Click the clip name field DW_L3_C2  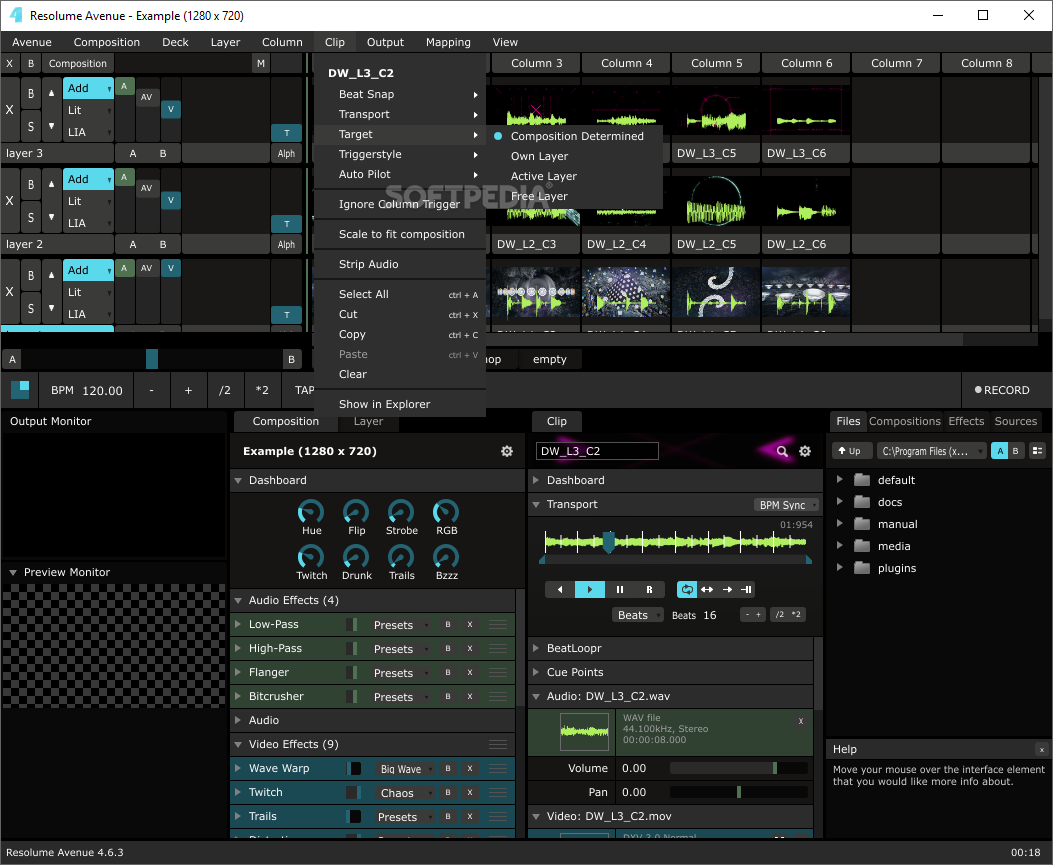point(597,451)
